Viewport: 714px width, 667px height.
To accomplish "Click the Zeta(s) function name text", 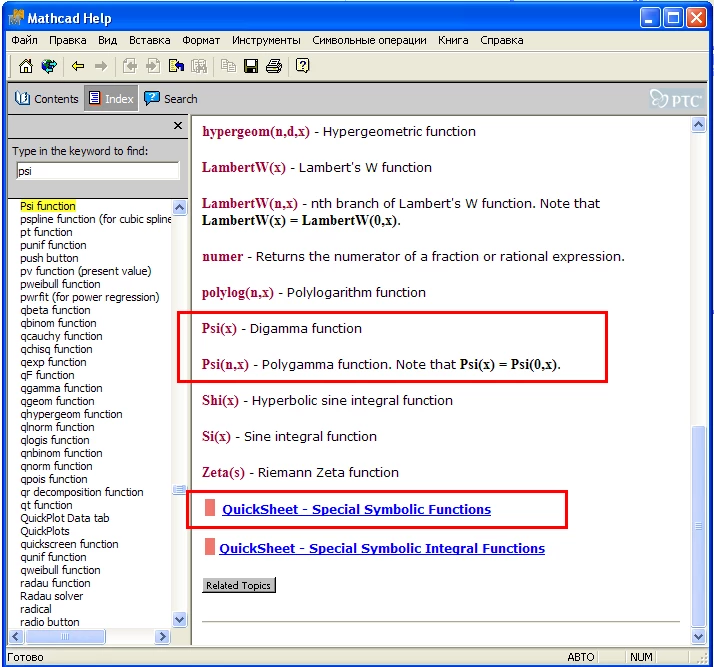I will click(x=223, y=472).
